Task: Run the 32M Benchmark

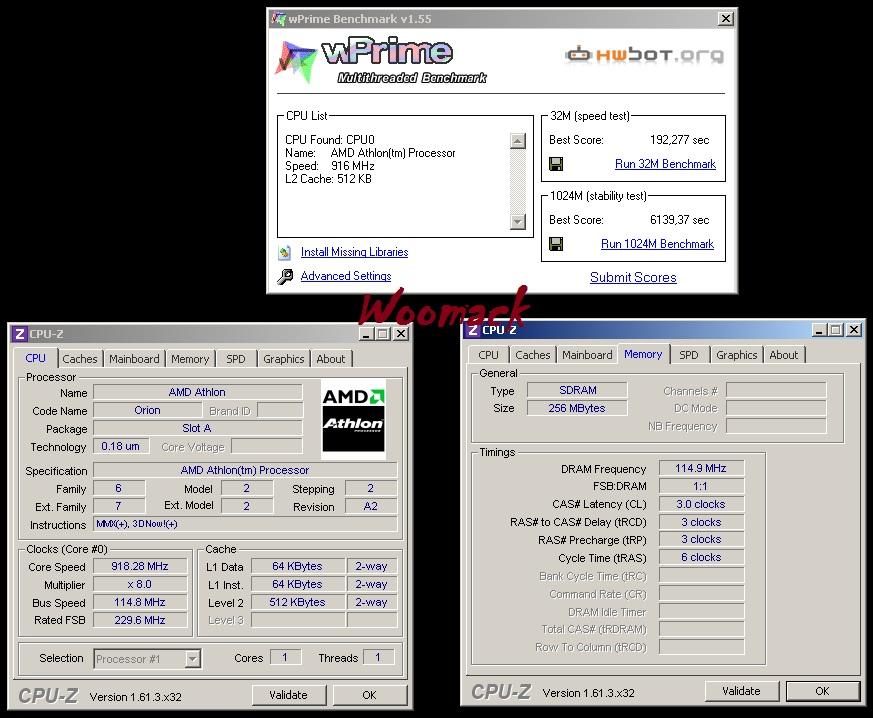Action: point(665,164)
